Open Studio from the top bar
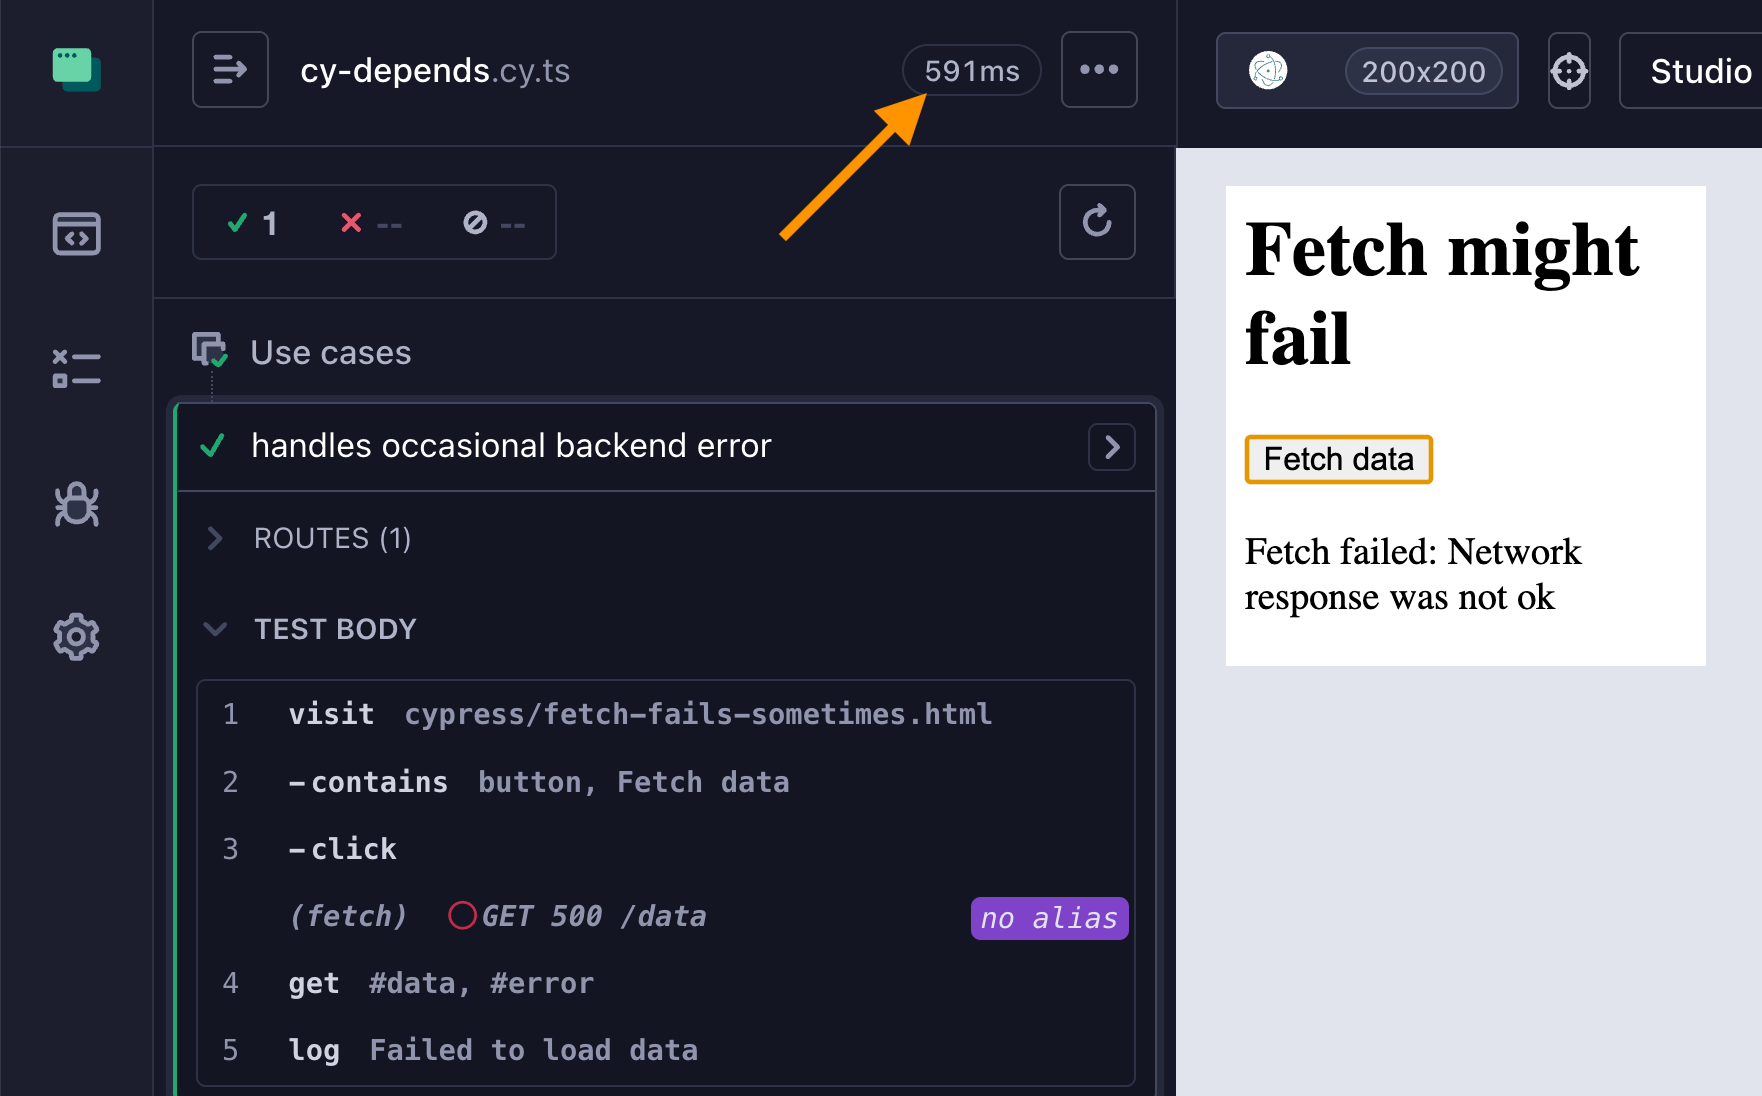The height and width of the screenshot is (1096, 1762). 1699,71
